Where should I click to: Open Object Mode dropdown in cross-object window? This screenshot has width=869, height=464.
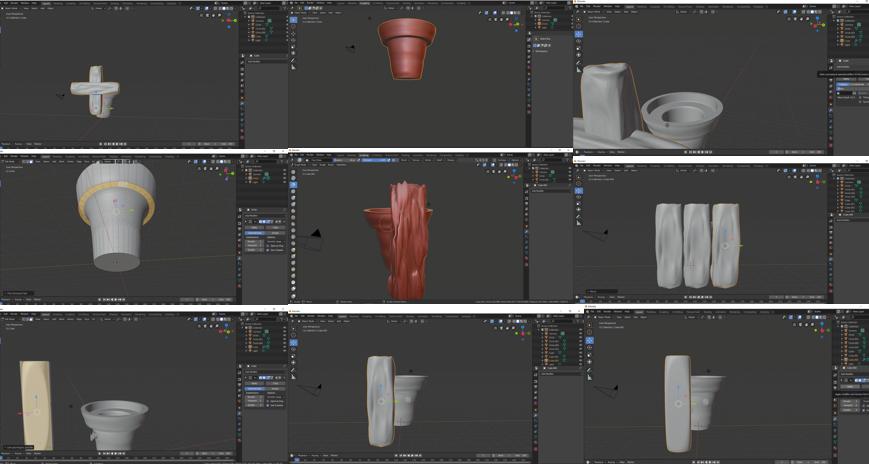(13, 8)
